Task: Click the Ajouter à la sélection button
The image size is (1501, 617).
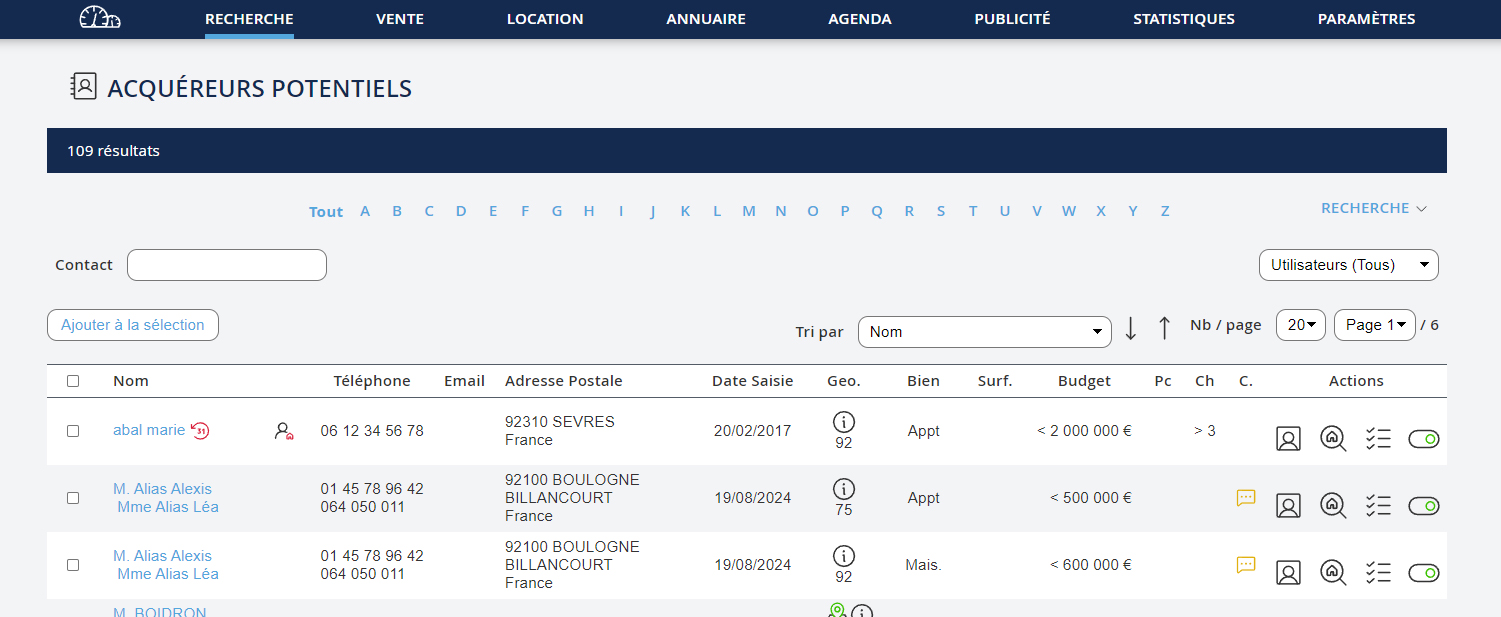Action: point(133,325)
